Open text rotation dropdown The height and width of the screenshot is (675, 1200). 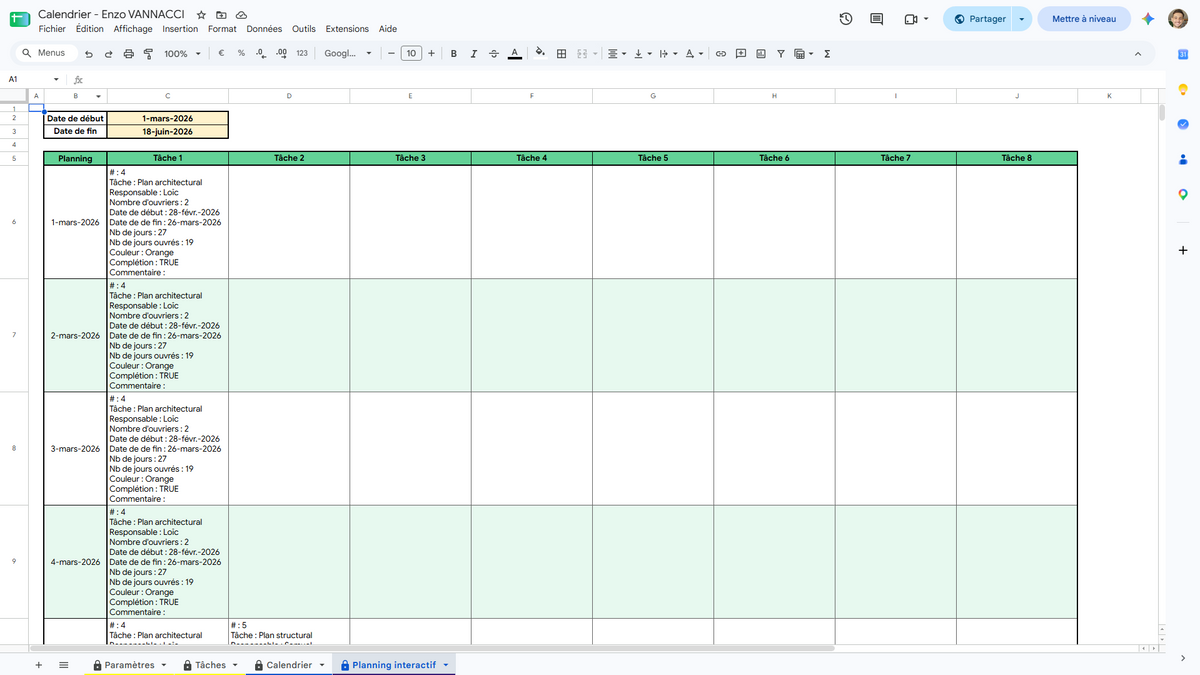click(x=695, y=53)
